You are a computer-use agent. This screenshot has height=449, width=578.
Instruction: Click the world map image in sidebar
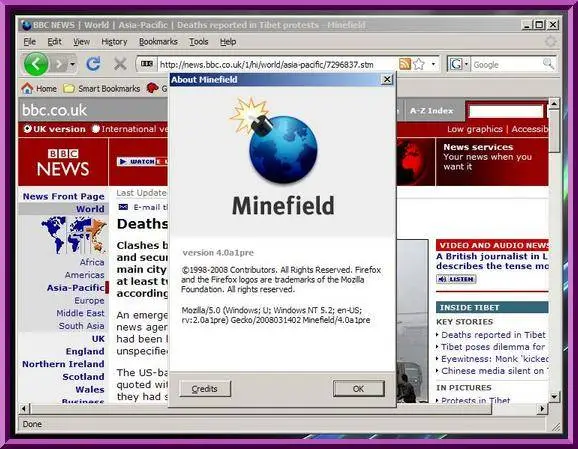tap(74, 235)
